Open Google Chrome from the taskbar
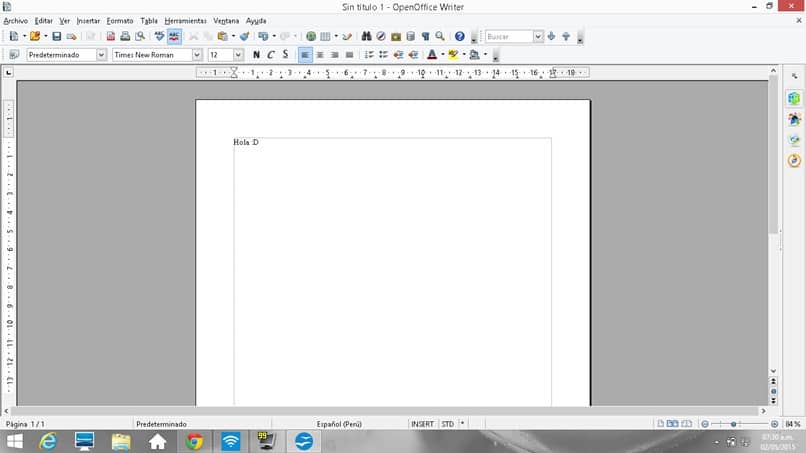Viewport: 806px width, 453px height. coord(194,441)
